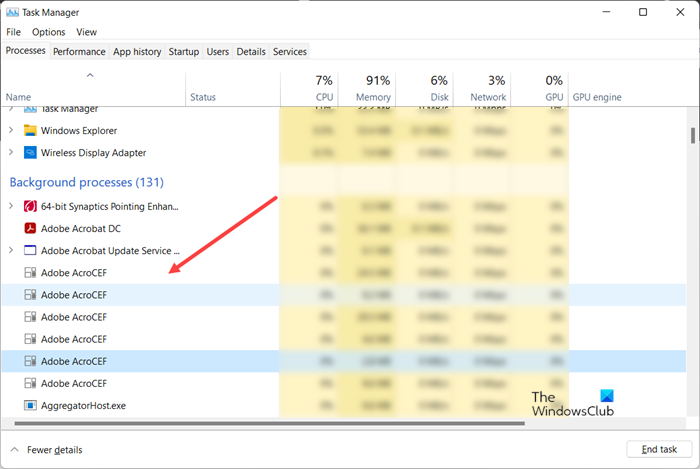700x469 pixels.
Task: Select the 64-bit Synaptics Pointing Enhancer row
Action: point(344,206)
